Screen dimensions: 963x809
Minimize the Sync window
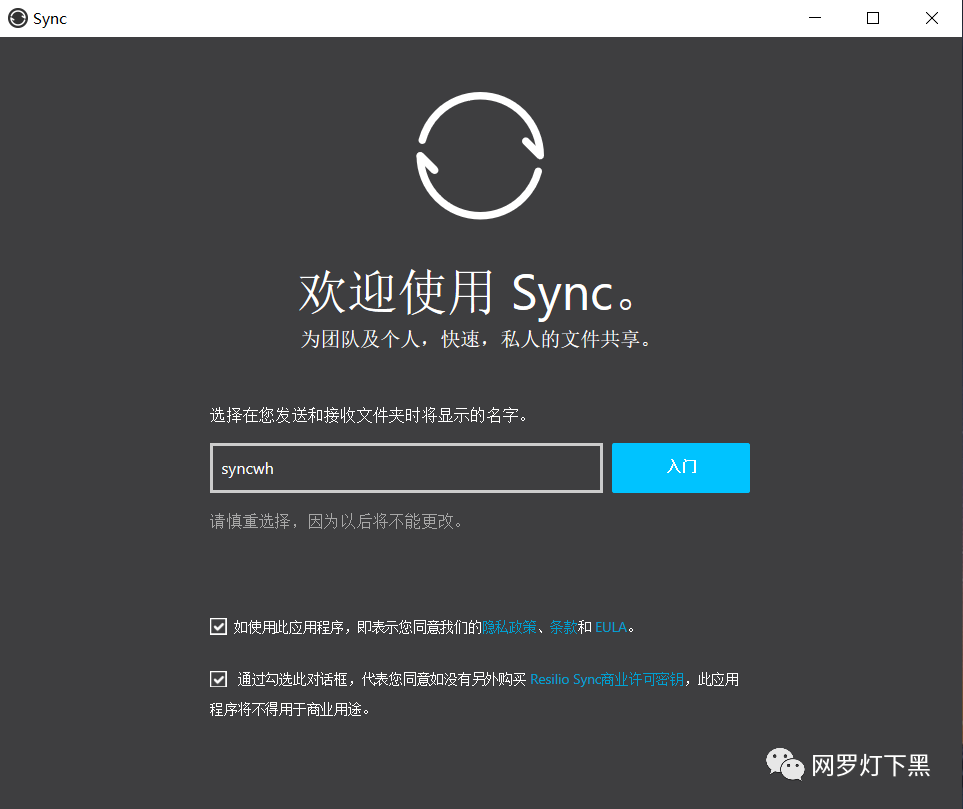(x=814, y=18)
